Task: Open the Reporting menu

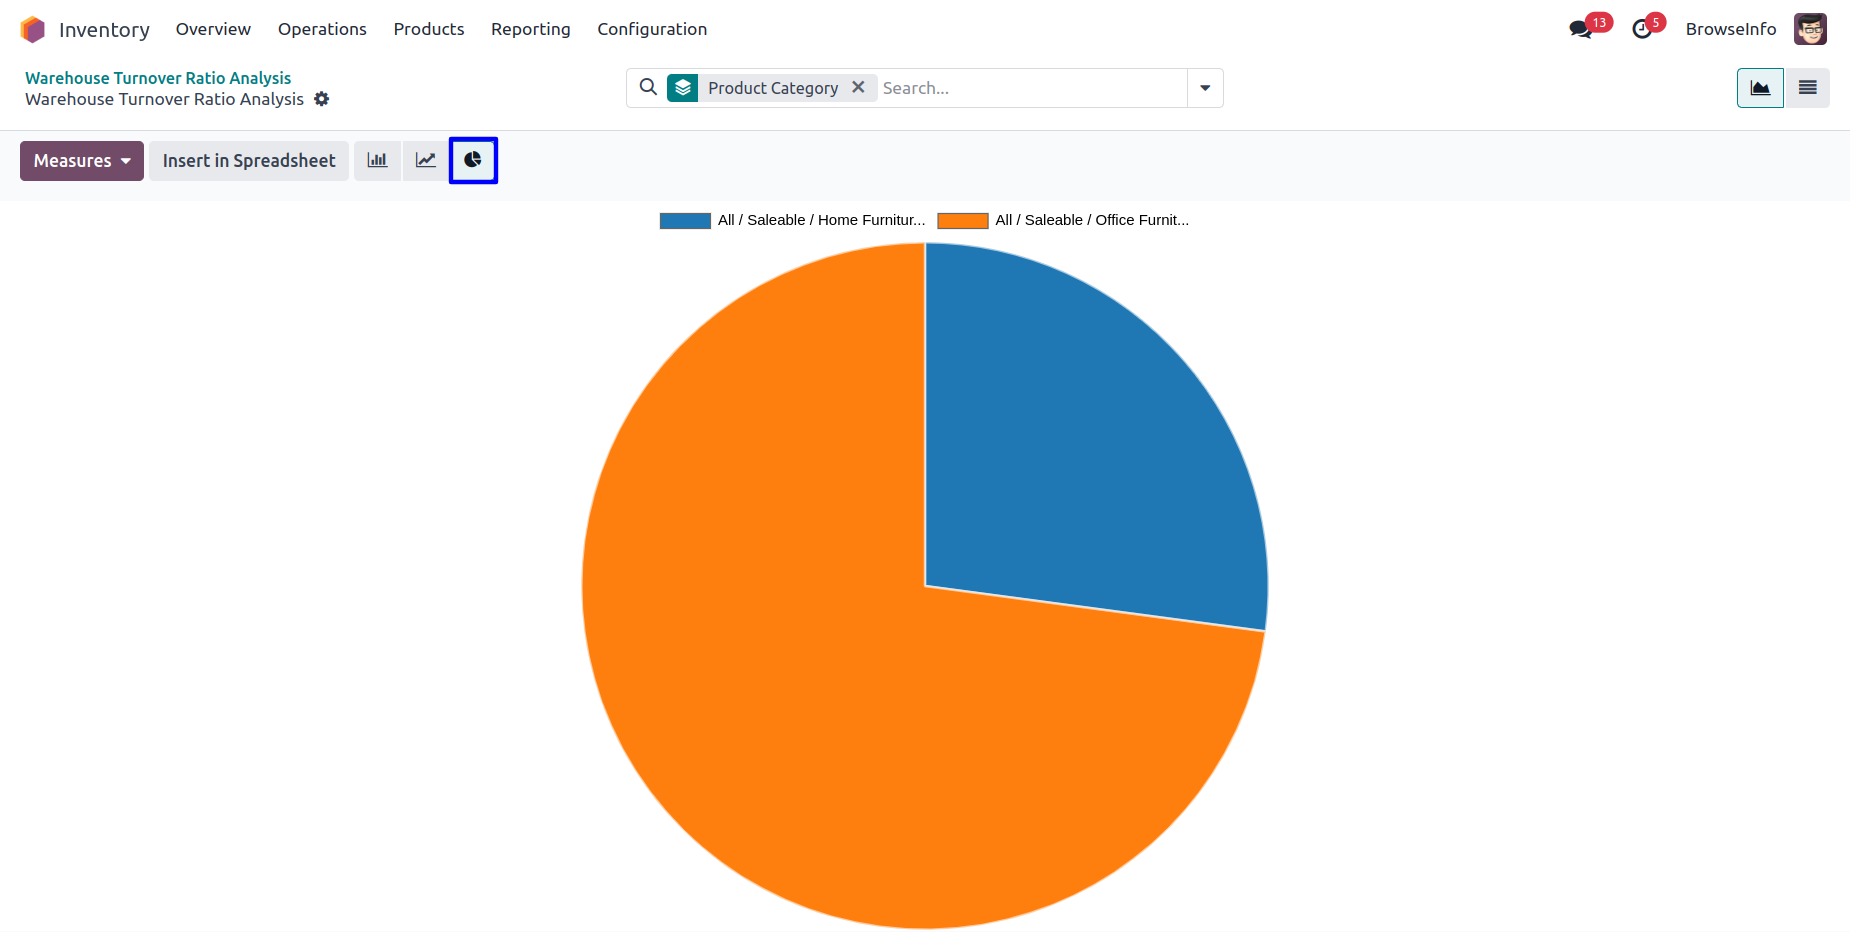Action: [x=530, y=29]
